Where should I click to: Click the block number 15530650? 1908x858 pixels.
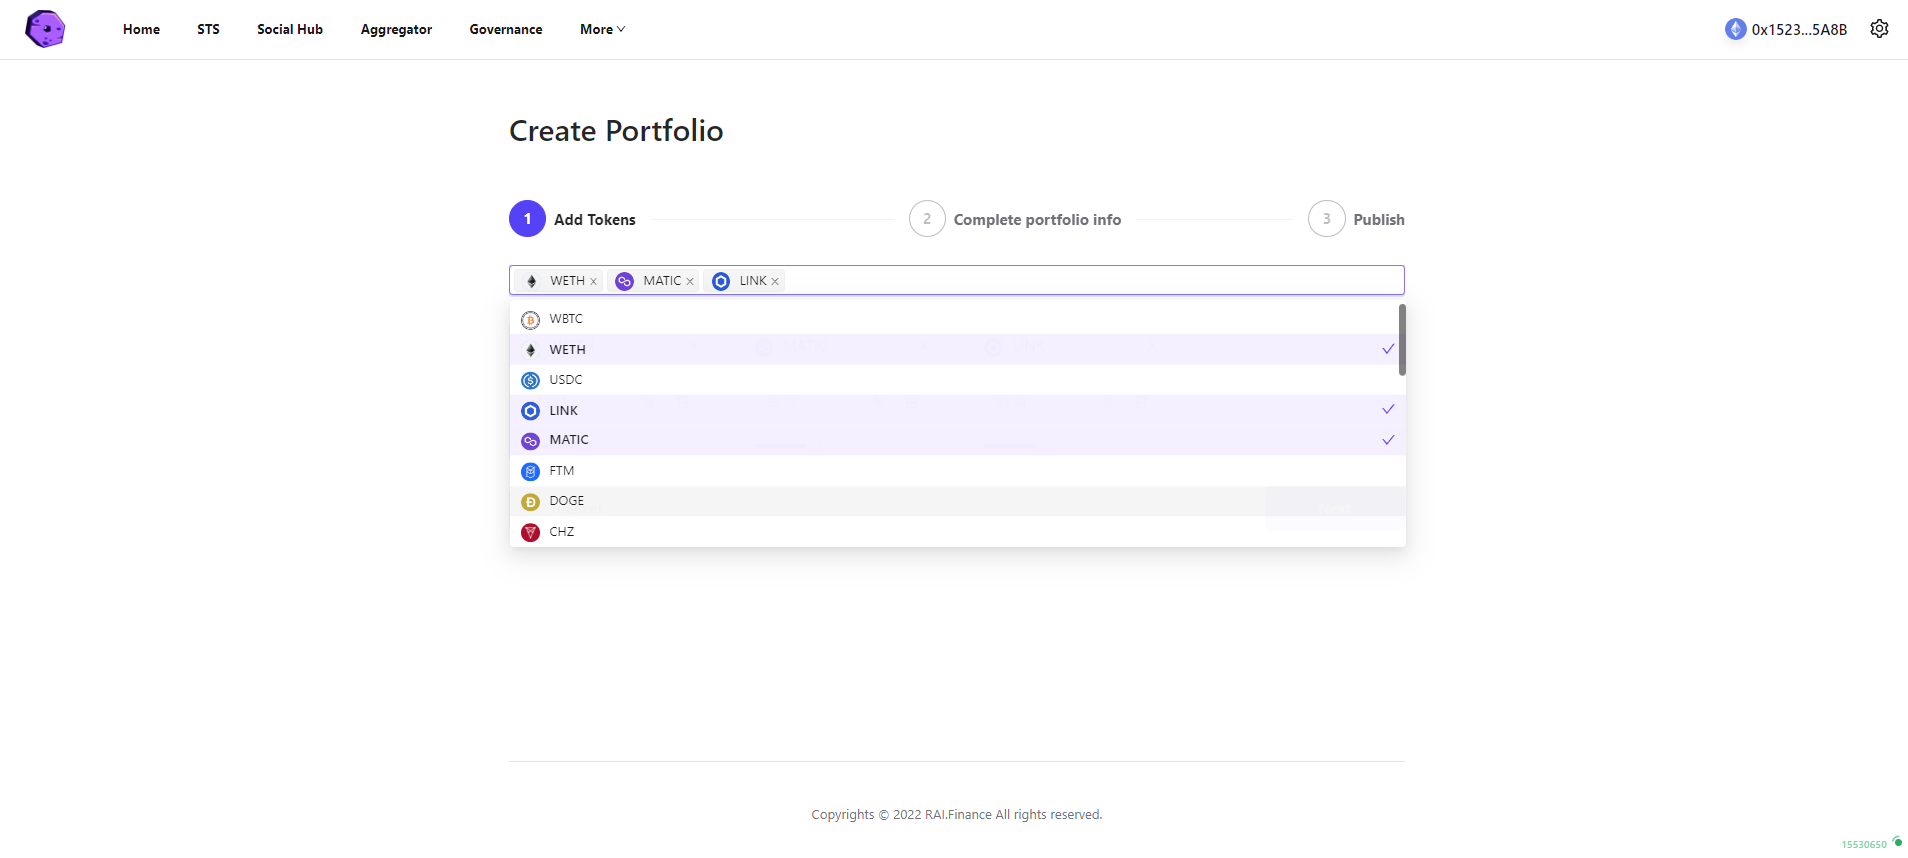point(1864,844)
